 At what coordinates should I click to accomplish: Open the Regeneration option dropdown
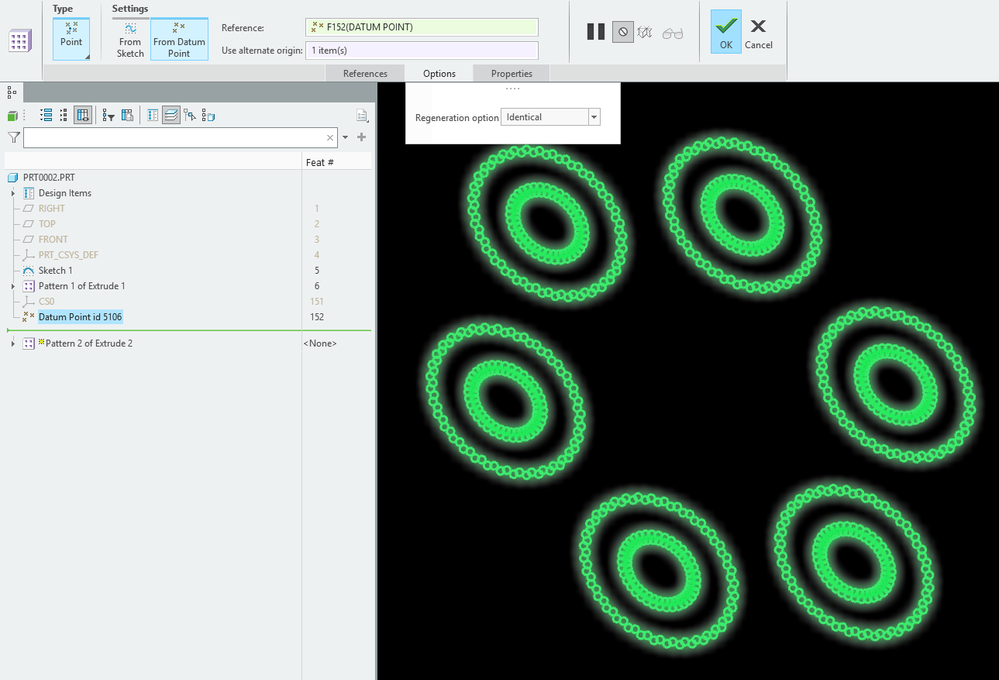point(594,117)
